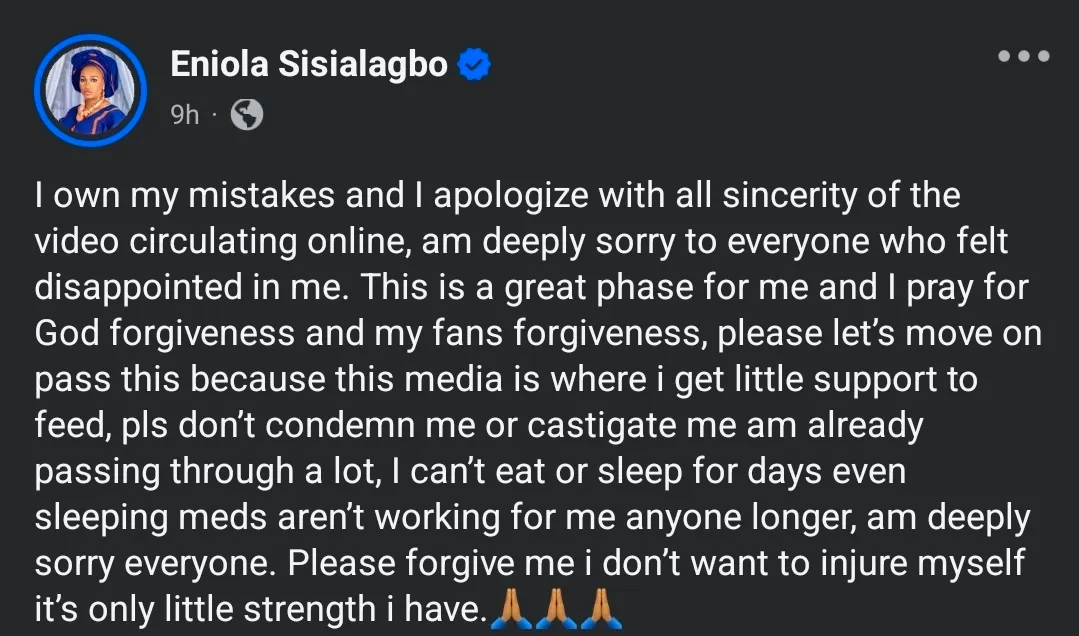Click the last praying hands emoji
This screenshot has height=636, width=1079.
(x=600, y=609)
